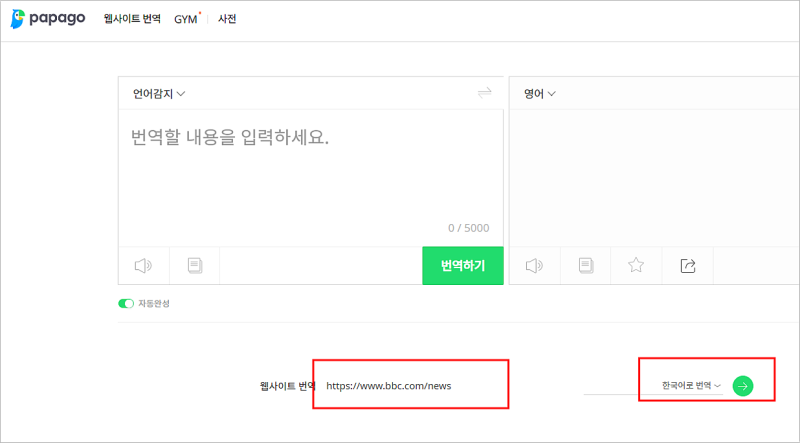Play source text audio speaker icon
Image resolution: width=800 pixels, height=443 pixels.
tap(143, 265)
